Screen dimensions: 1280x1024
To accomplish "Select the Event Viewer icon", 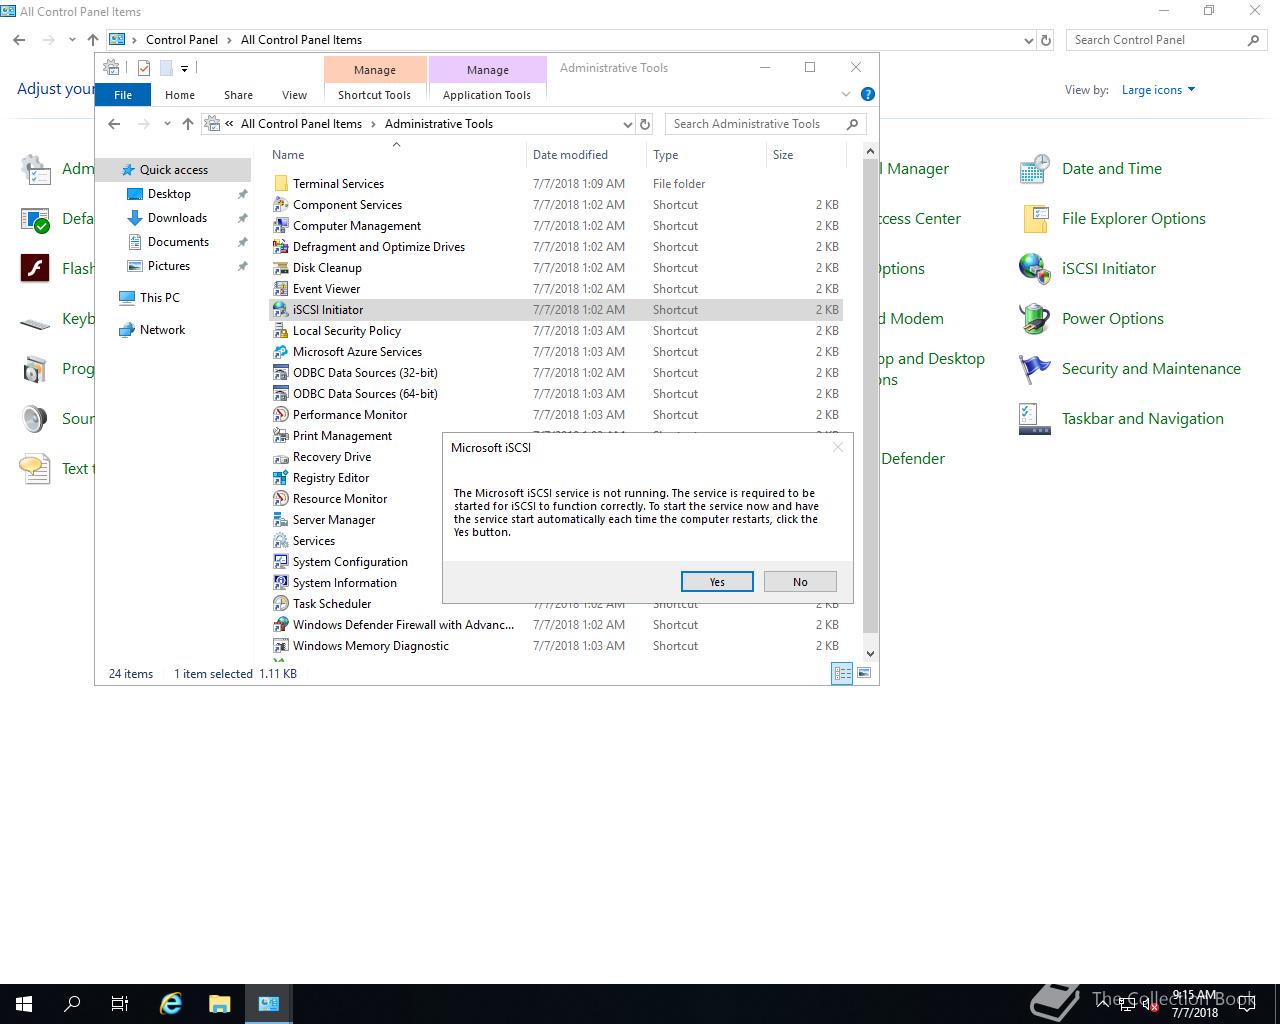I will pos(281,289).
